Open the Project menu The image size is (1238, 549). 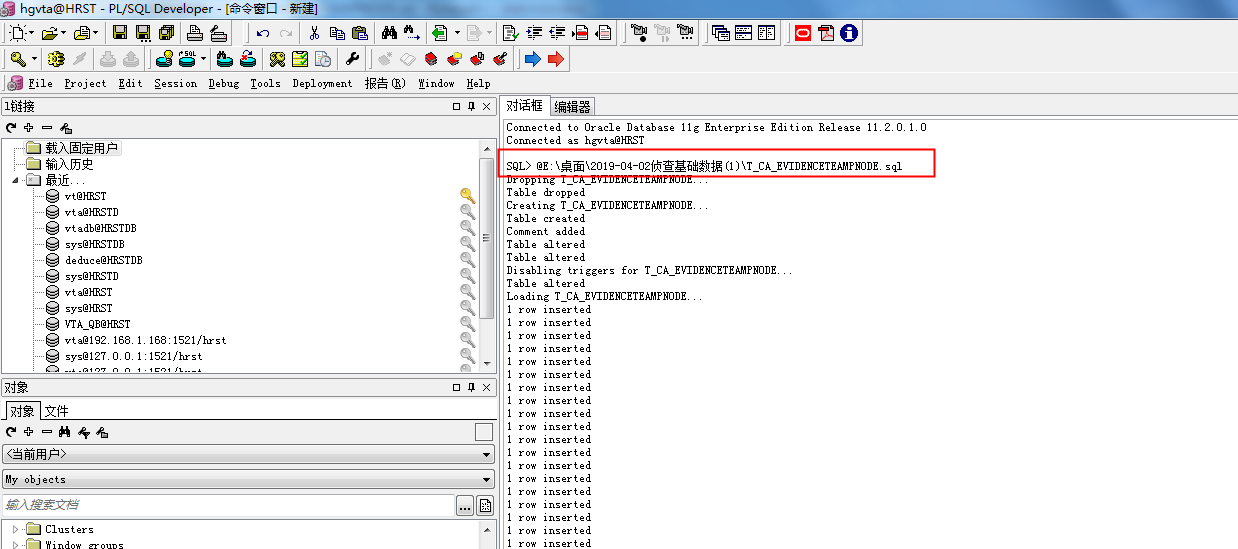[85, 83]
